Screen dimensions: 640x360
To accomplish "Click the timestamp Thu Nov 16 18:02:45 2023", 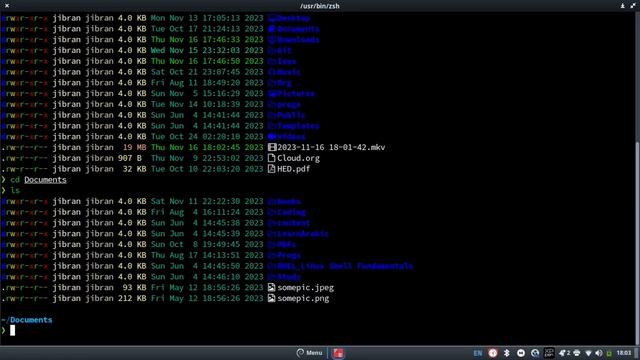I will tap(207, 147).
